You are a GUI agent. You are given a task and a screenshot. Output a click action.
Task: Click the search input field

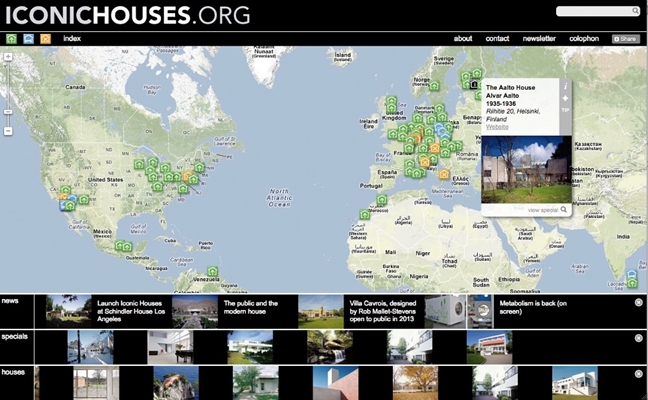pyautogui.click(x=594, y=11)
